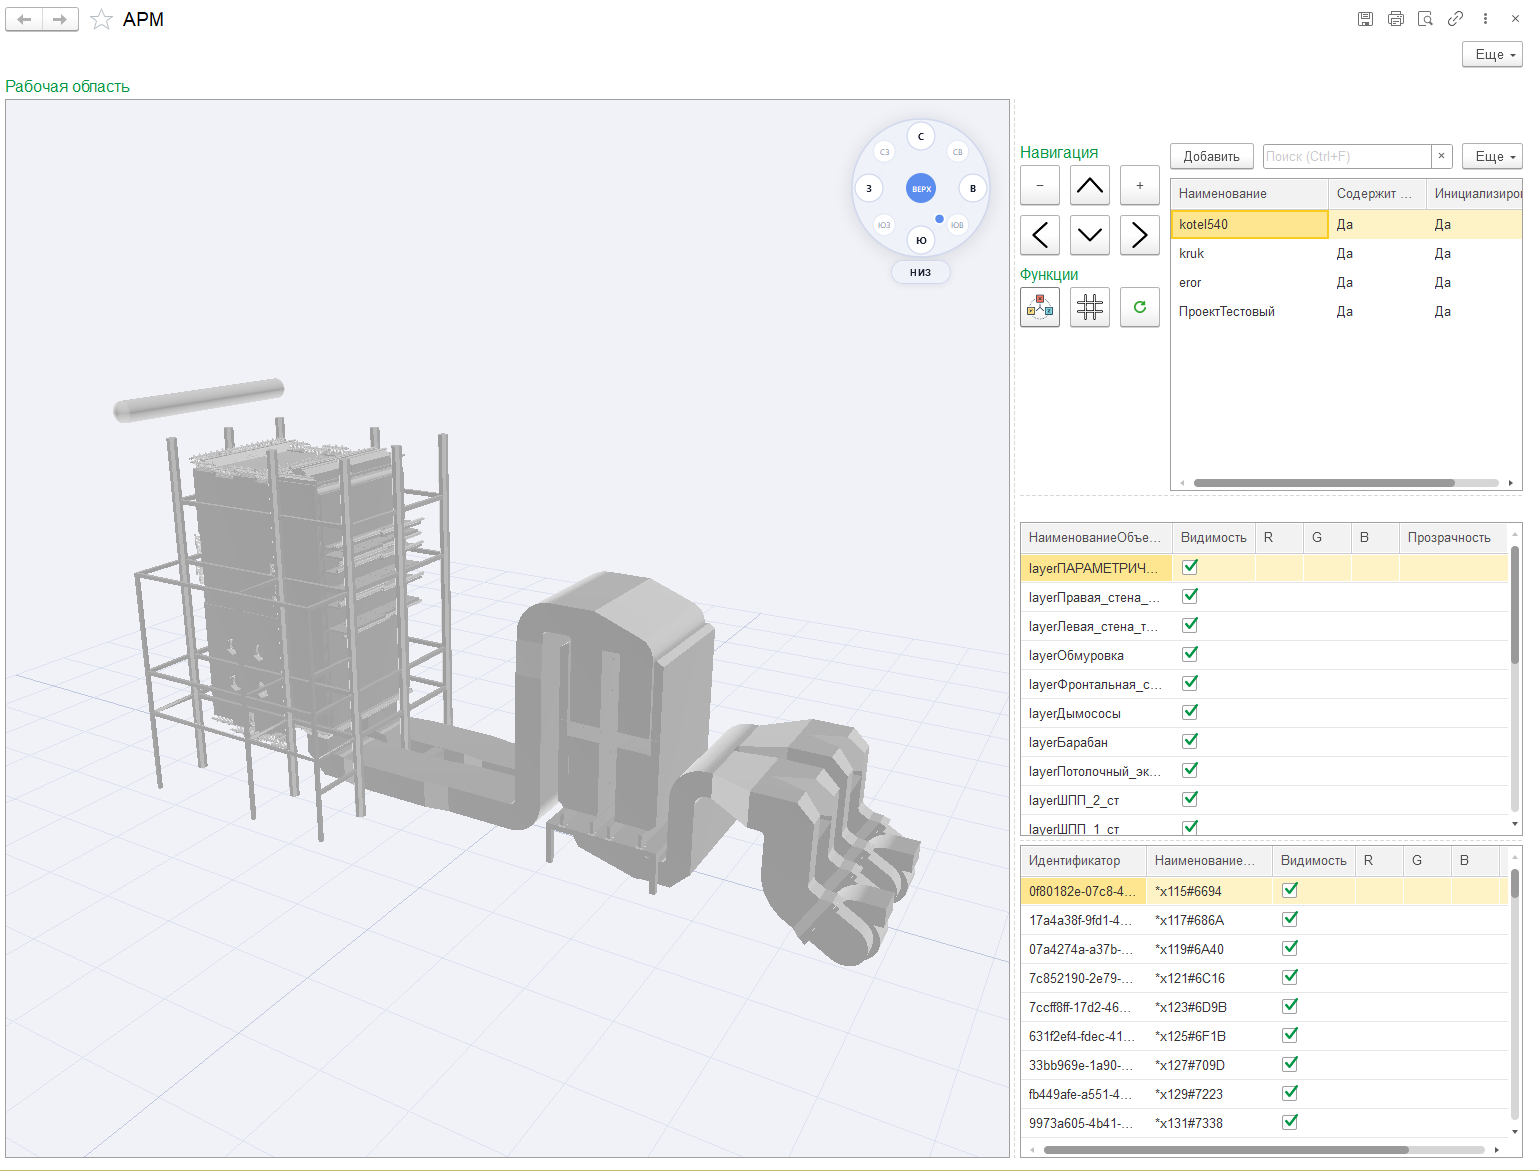
Task: Switch to НИЗ bottom view
Action: (920, 272)
